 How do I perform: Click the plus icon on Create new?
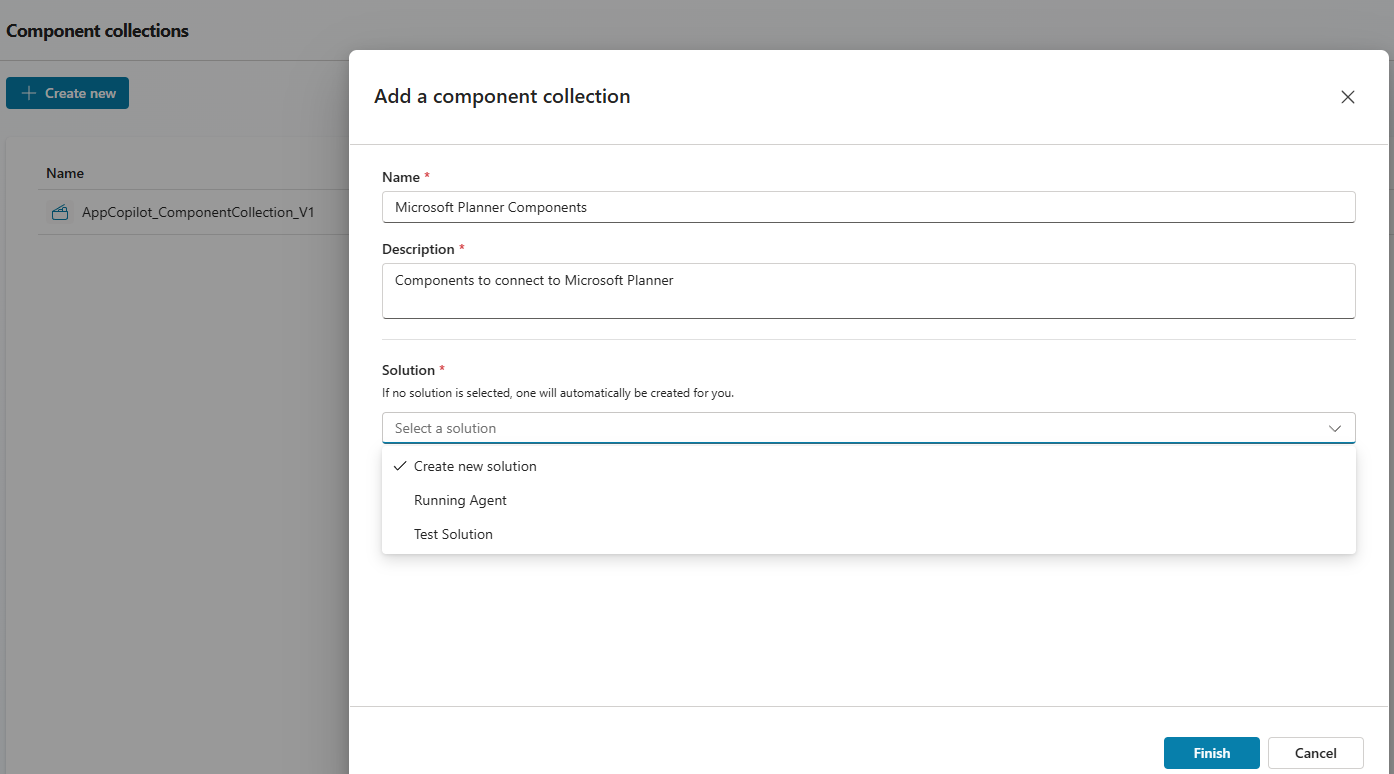tap(29, 93)
